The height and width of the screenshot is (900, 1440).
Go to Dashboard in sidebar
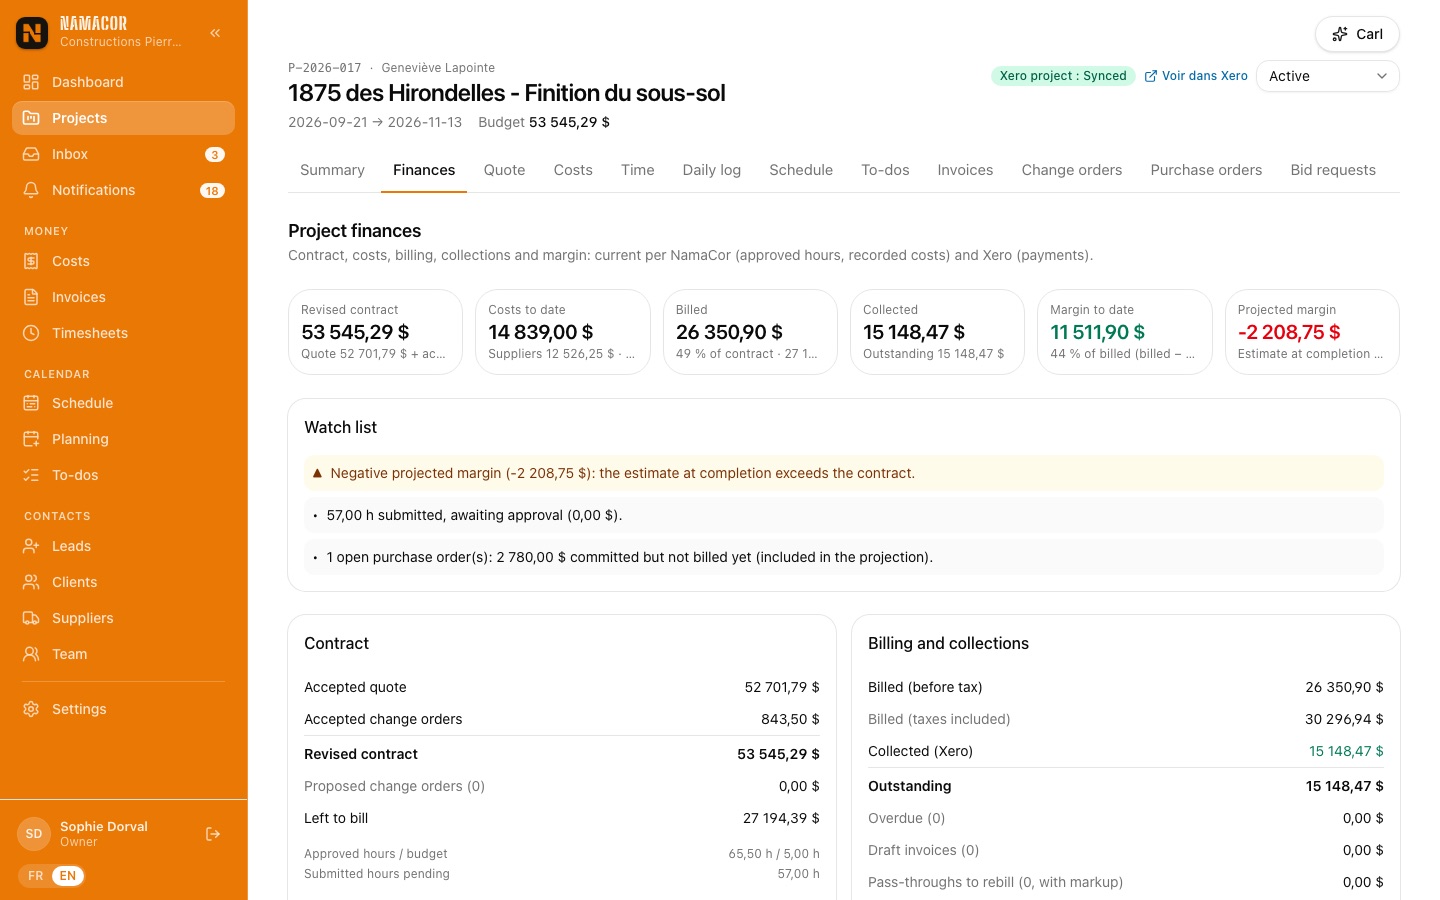[x=123, y=82]
